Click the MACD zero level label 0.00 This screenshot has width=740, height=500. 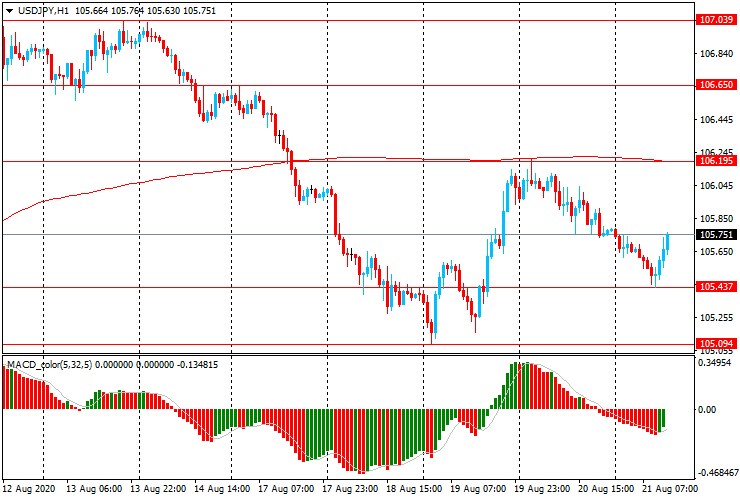[x=707, y=409]
